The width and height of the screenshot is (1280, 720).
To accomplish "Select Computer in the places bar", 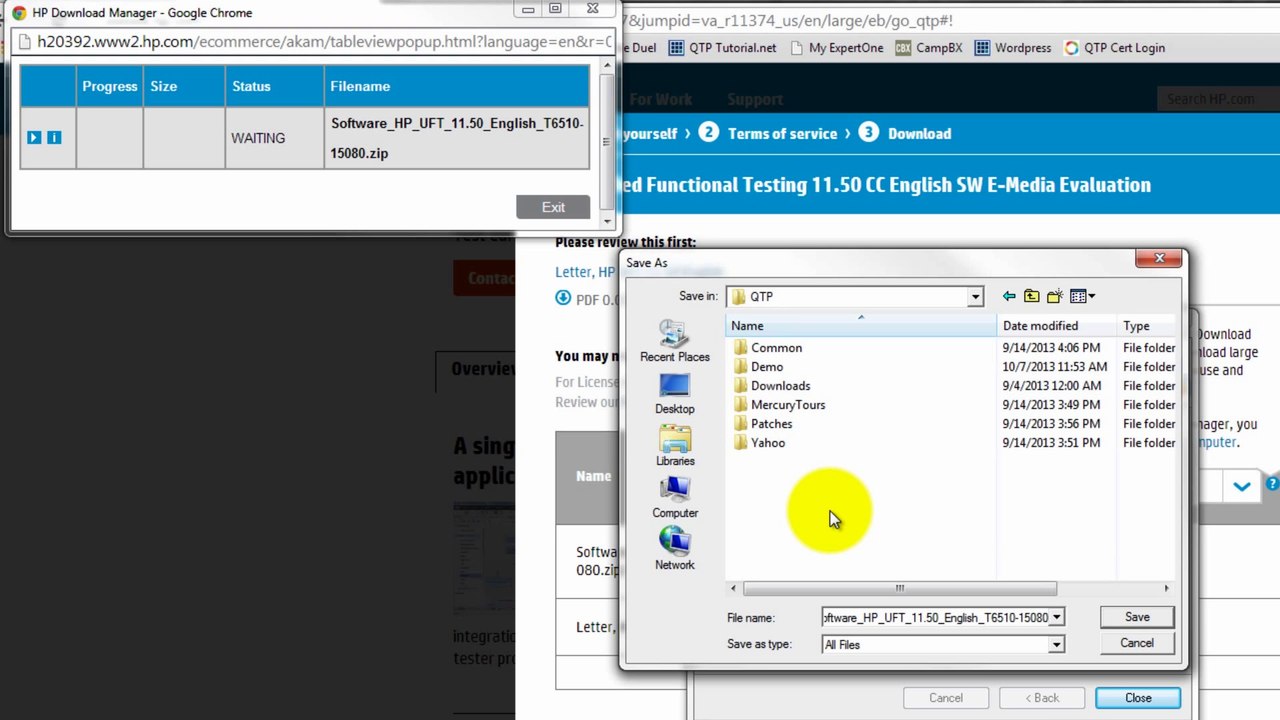I will coord(675,498).
